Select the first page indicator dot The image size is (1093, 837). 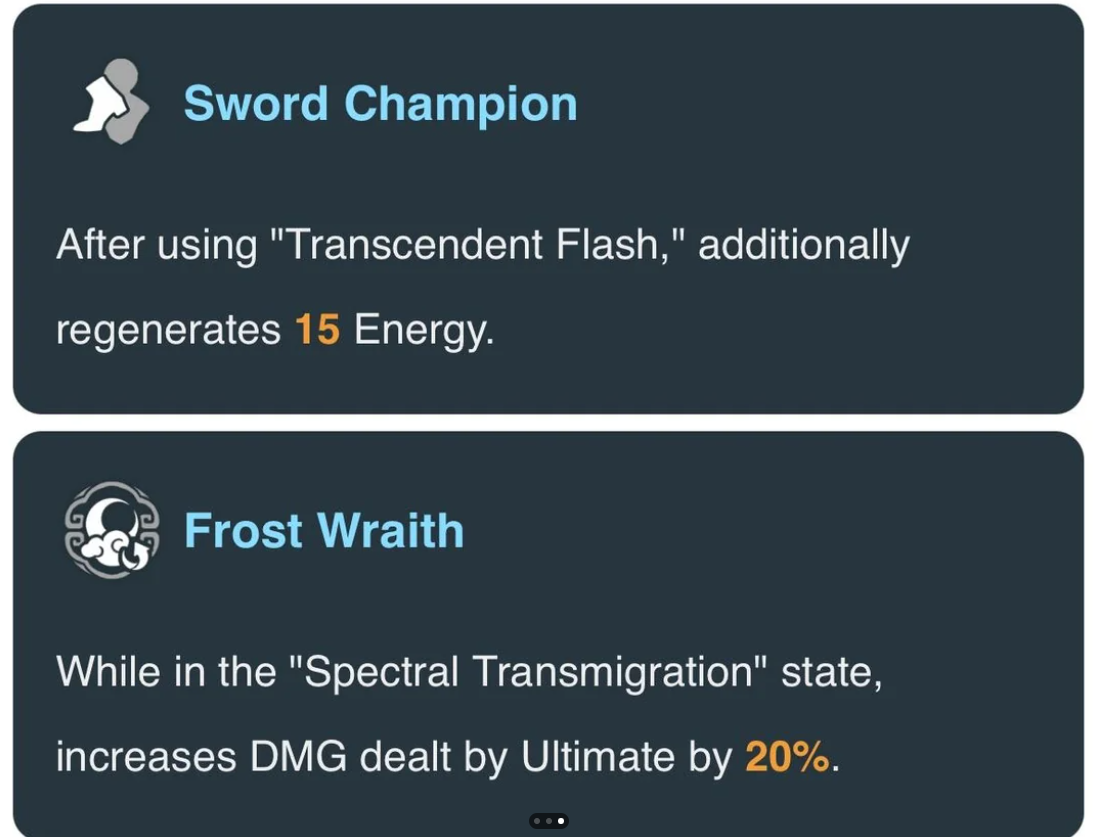[537, 821]
